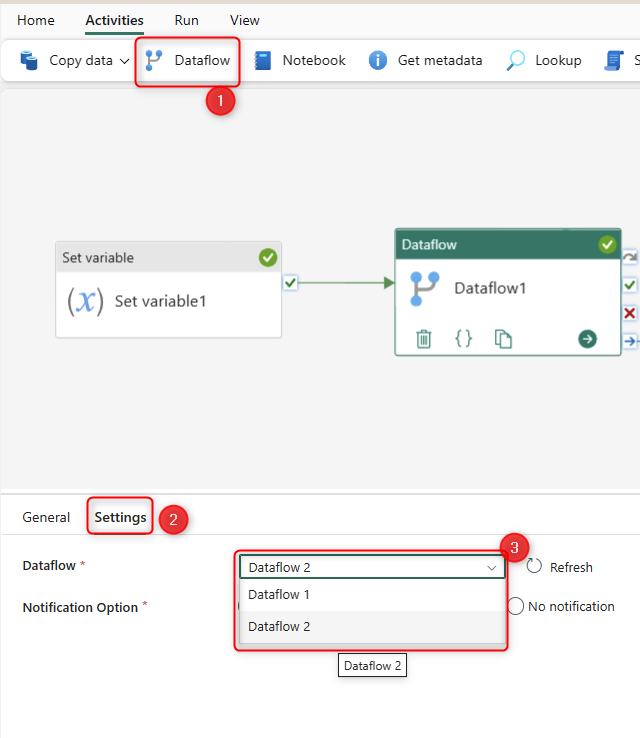The image size is (640, 738).
Task: Open the Home tab
Action: (x=36, y=20)
